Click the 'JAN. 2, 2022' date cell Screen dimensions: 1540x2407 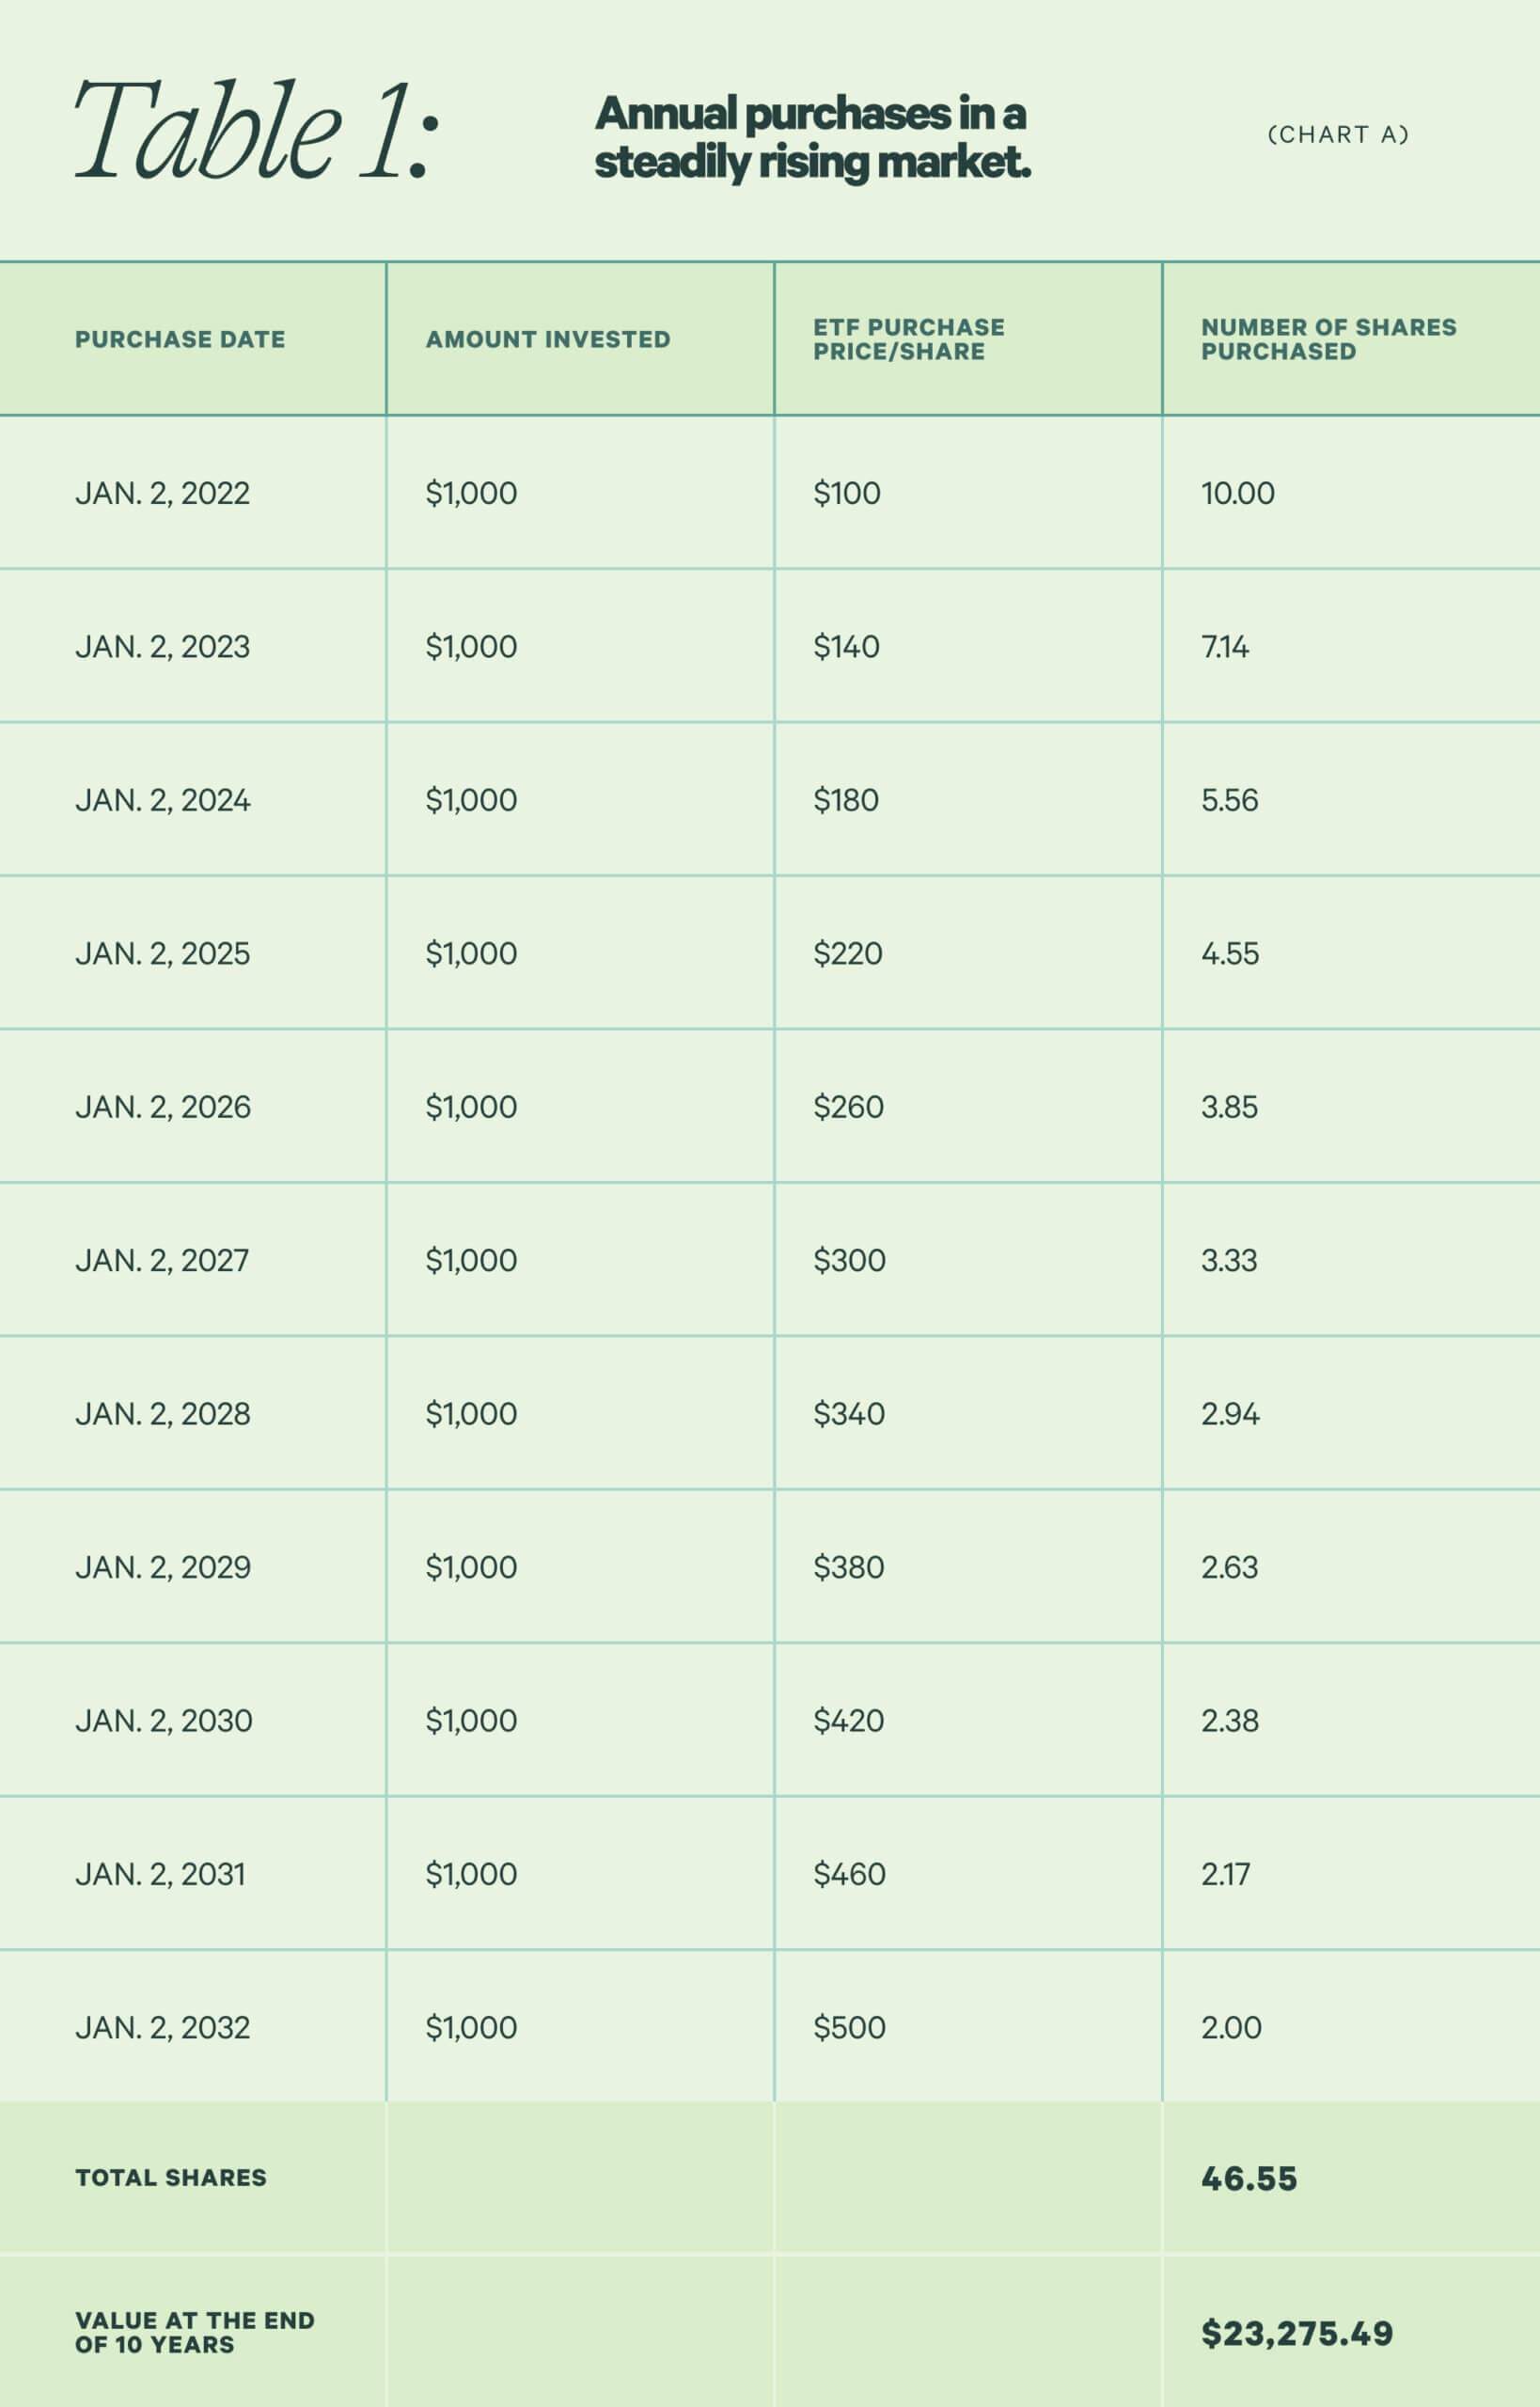pyautogui.click(x=162, y=493)
